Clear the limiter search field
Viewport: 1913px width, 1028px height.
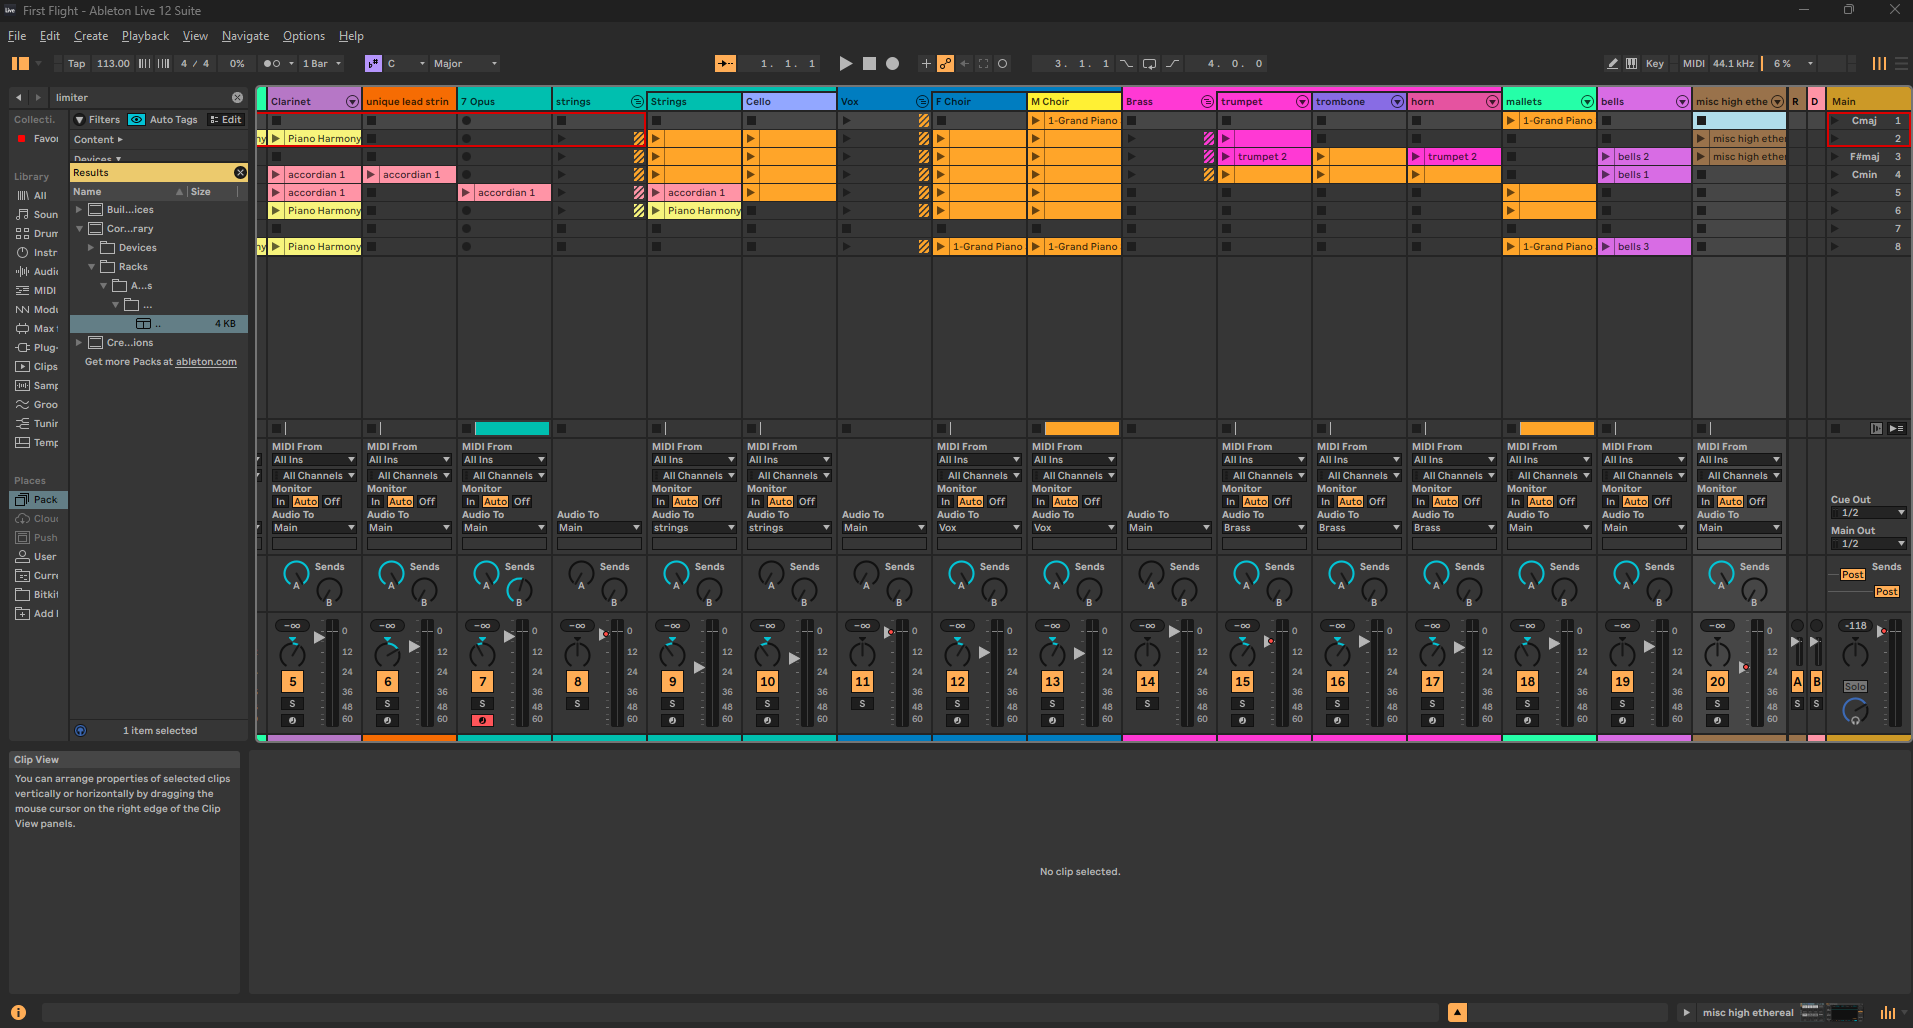click(x=237, y=98)
